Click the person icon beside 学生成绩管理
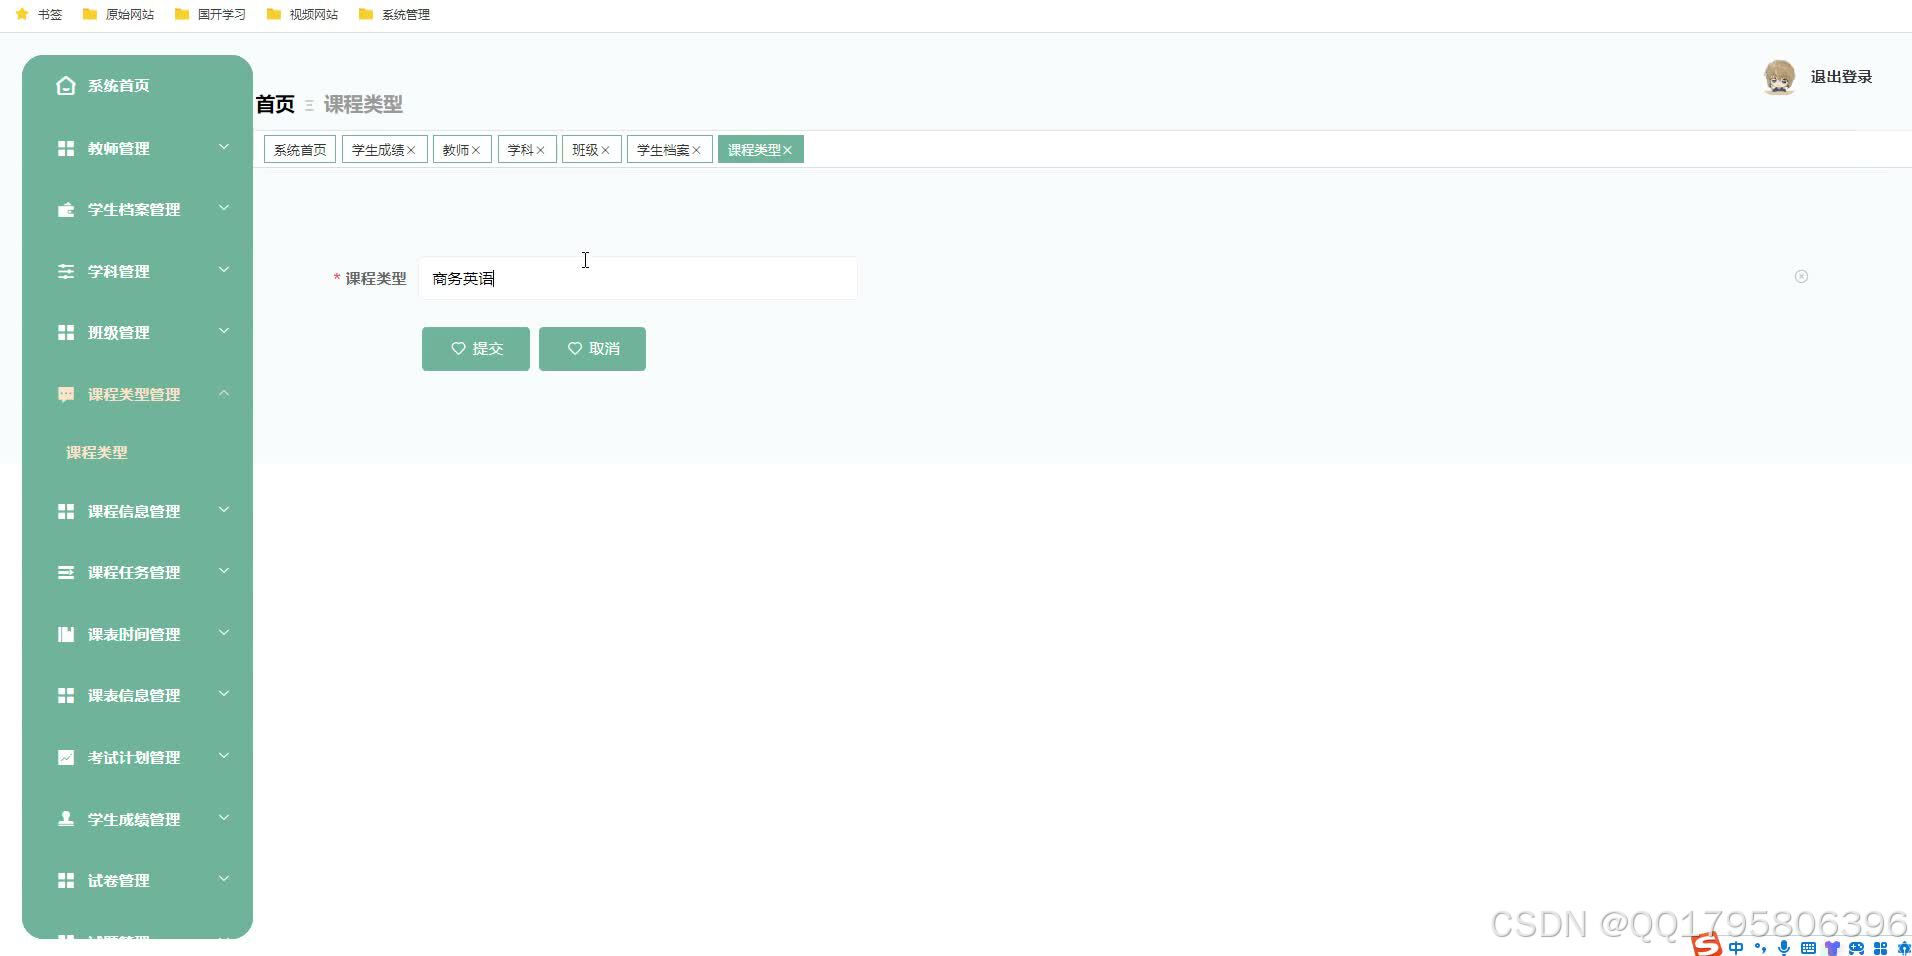The height and width of the screenshot is (956, 1912). click(x=66, y=818)
